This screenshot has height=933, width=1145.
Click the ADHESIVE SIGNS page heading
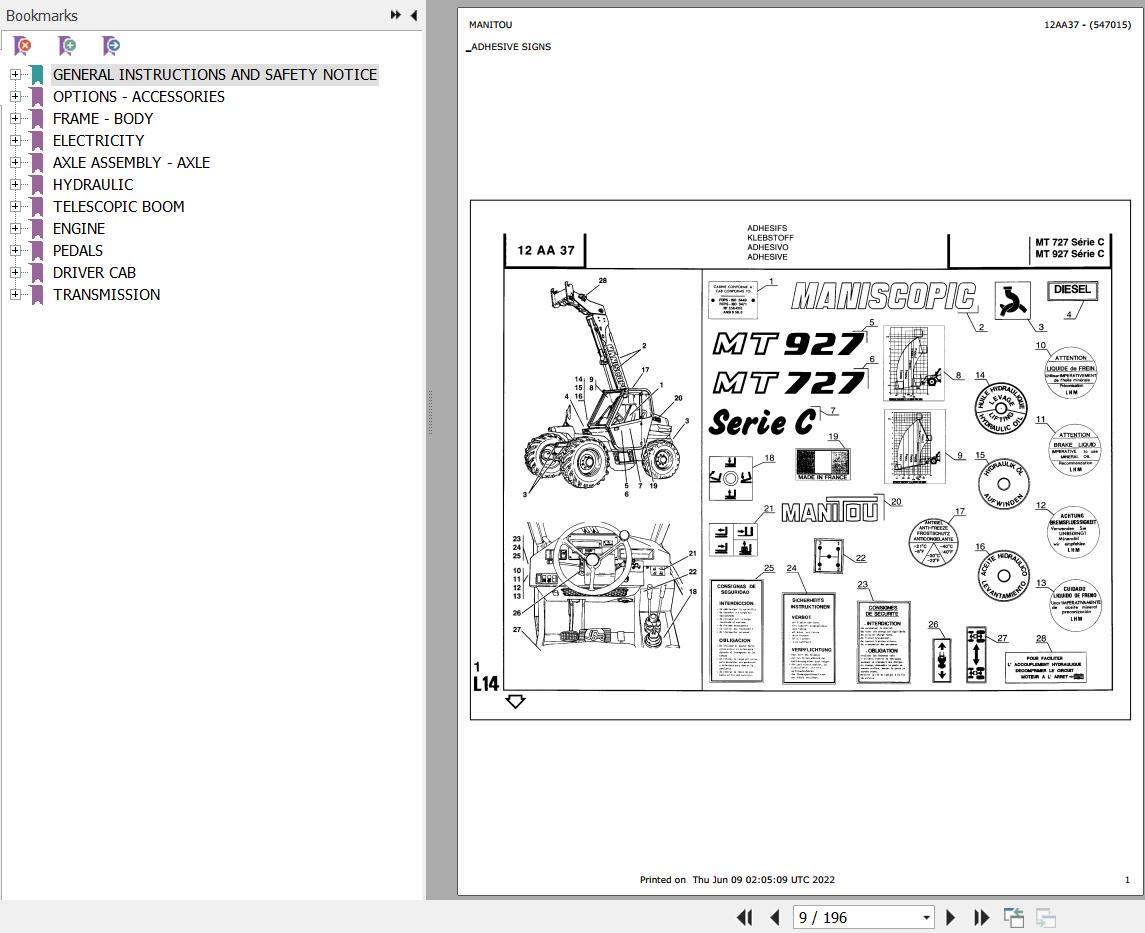510,47
